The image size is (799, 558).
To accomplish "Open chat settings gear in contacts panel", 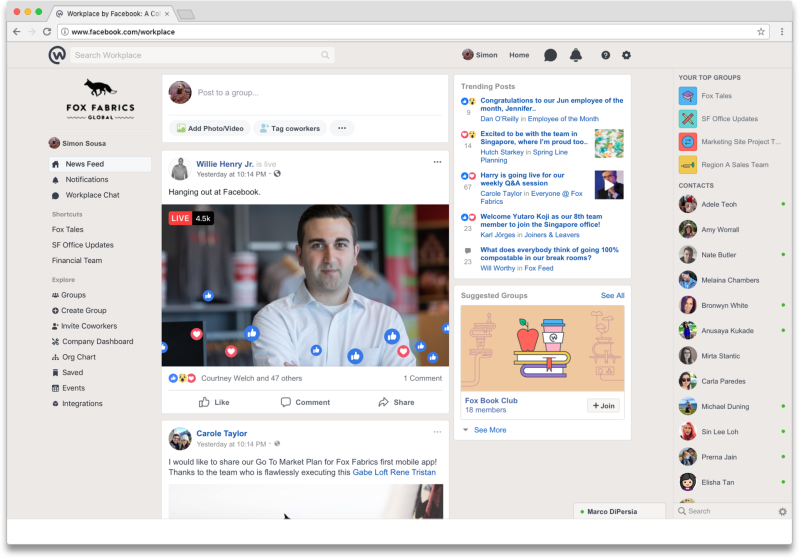I will tap(782, 511).
